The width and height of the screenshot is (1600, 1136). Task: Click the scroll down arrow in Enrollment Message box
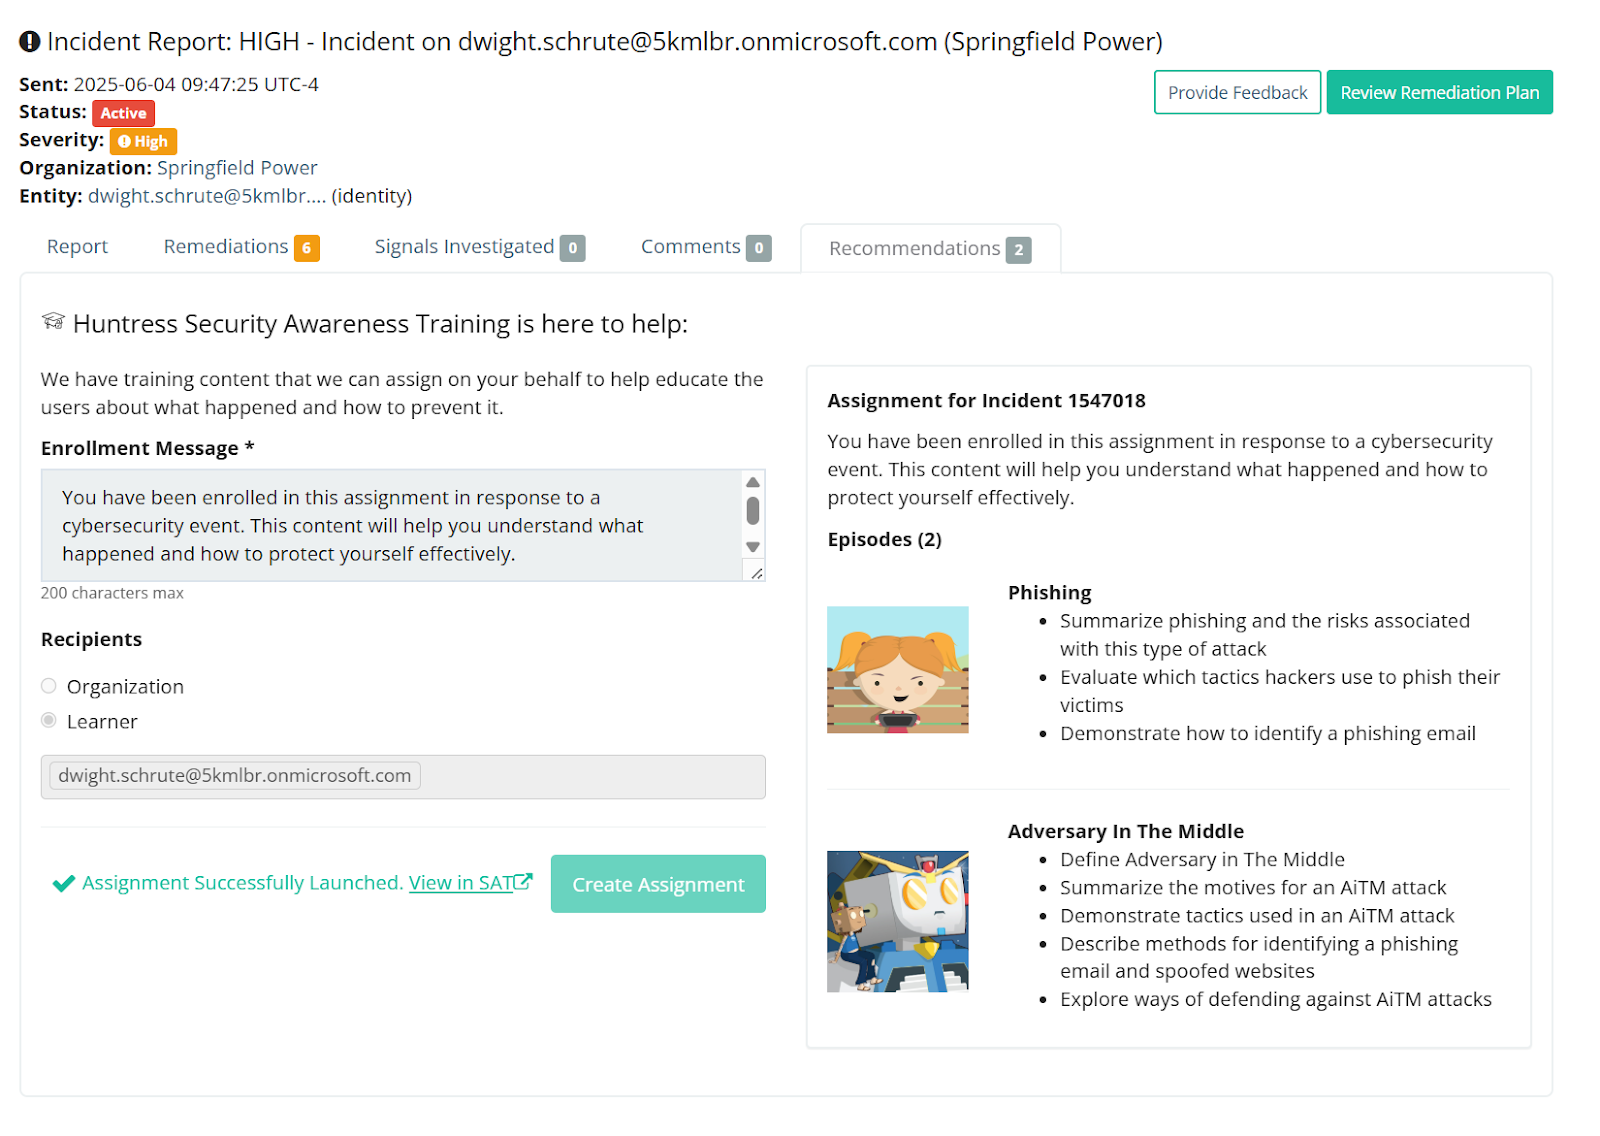753,547
